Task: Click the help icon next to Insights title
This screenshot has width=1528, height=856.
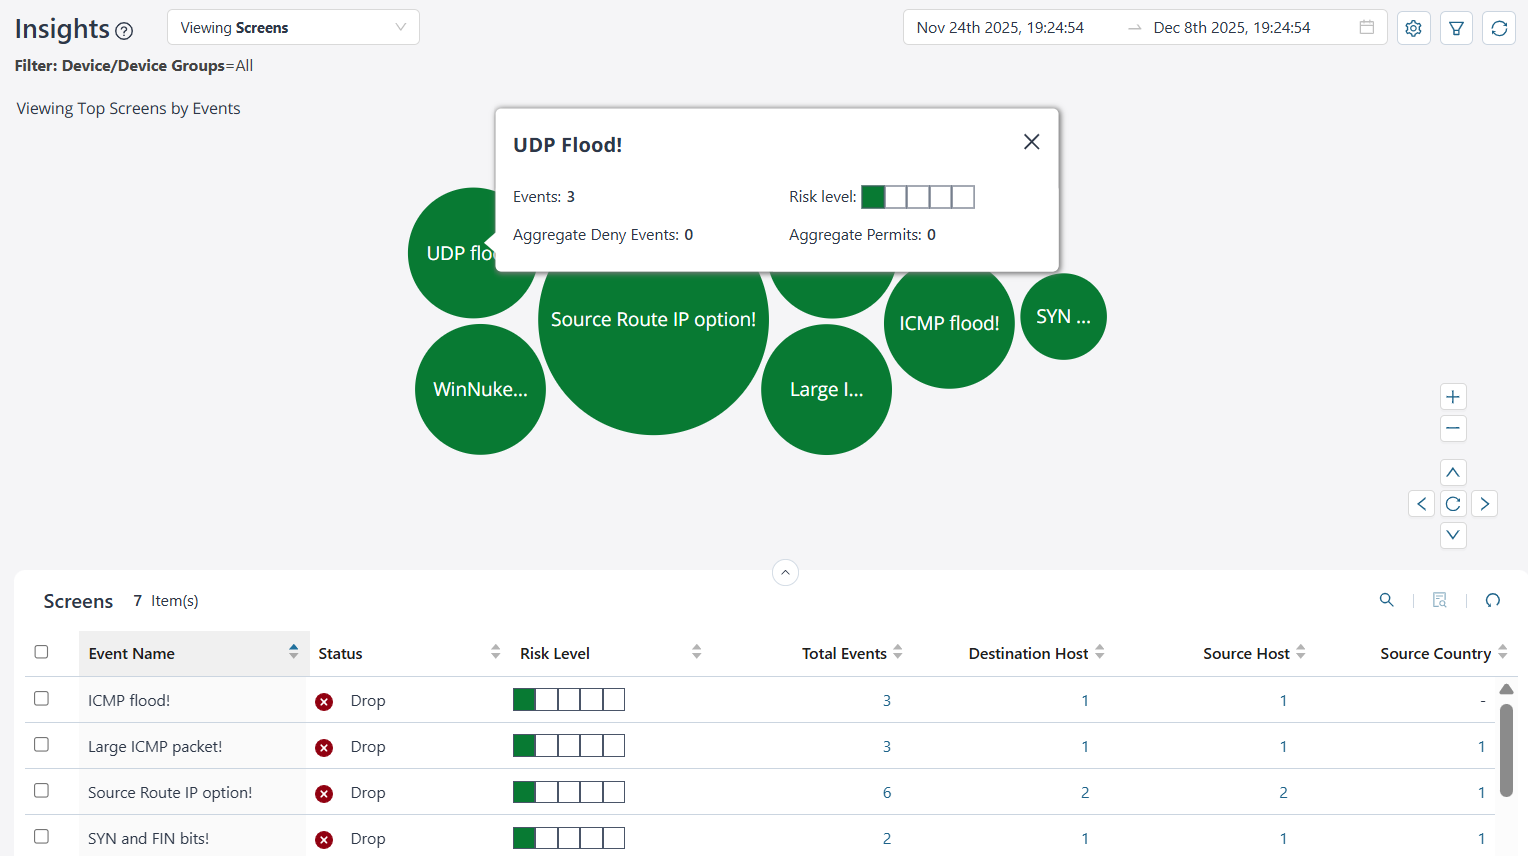Action: pos(123,31)
